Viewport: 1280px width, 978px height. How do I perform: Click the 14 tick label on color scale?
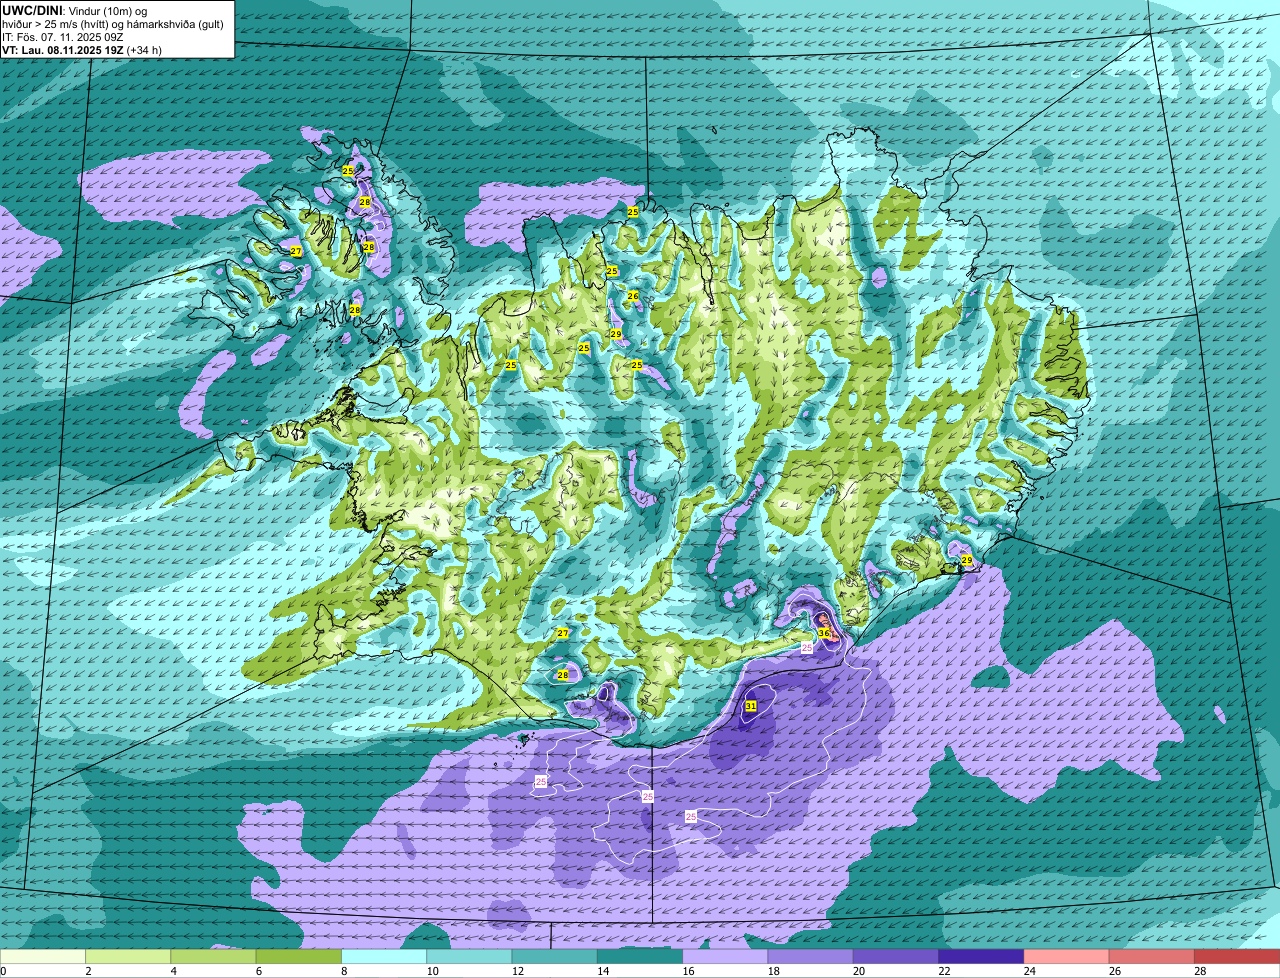pyautogui.click(x=602, y=971)
